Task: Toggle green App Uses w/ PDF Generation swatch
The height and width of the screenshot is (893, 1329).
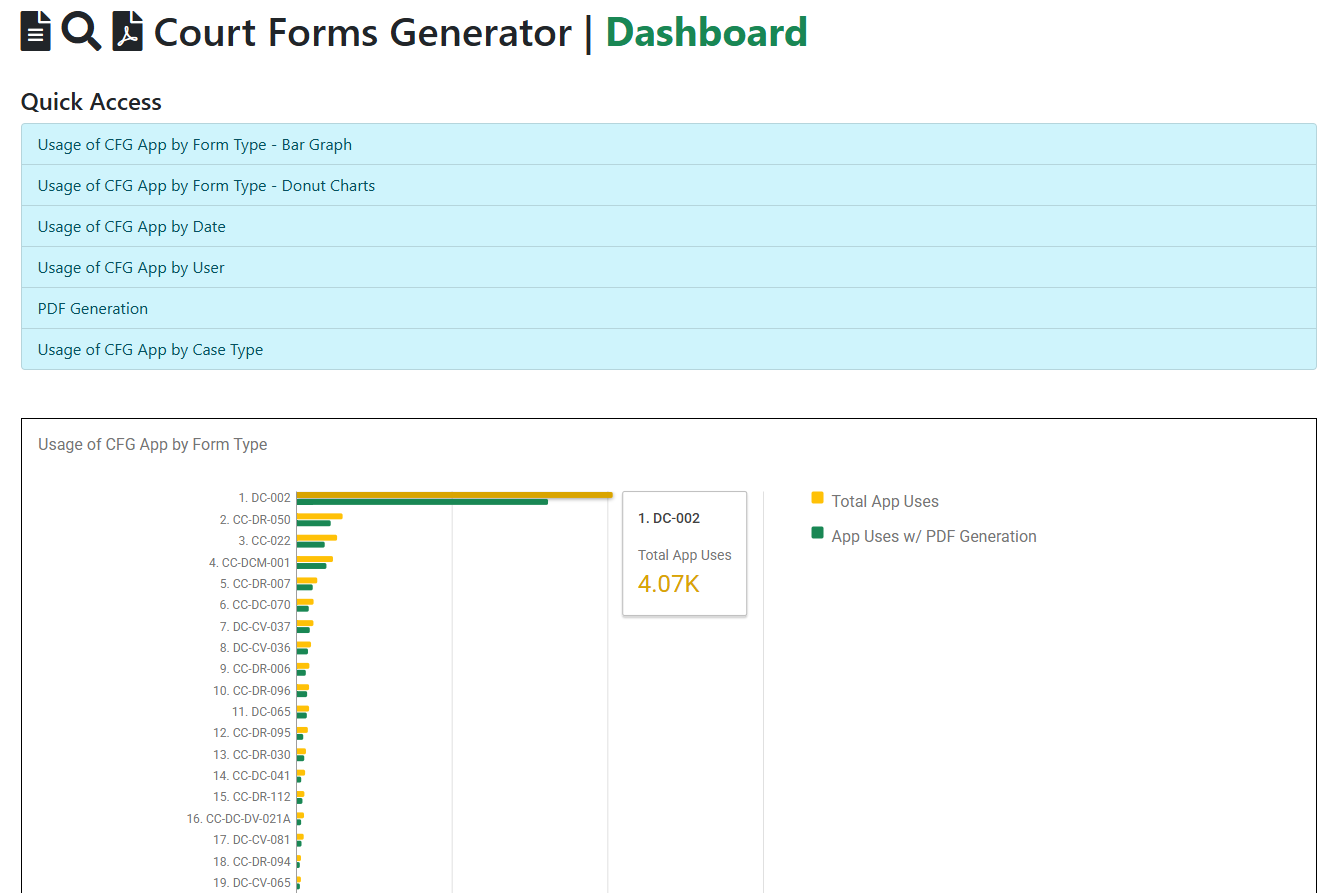Action: pos(817,533)
